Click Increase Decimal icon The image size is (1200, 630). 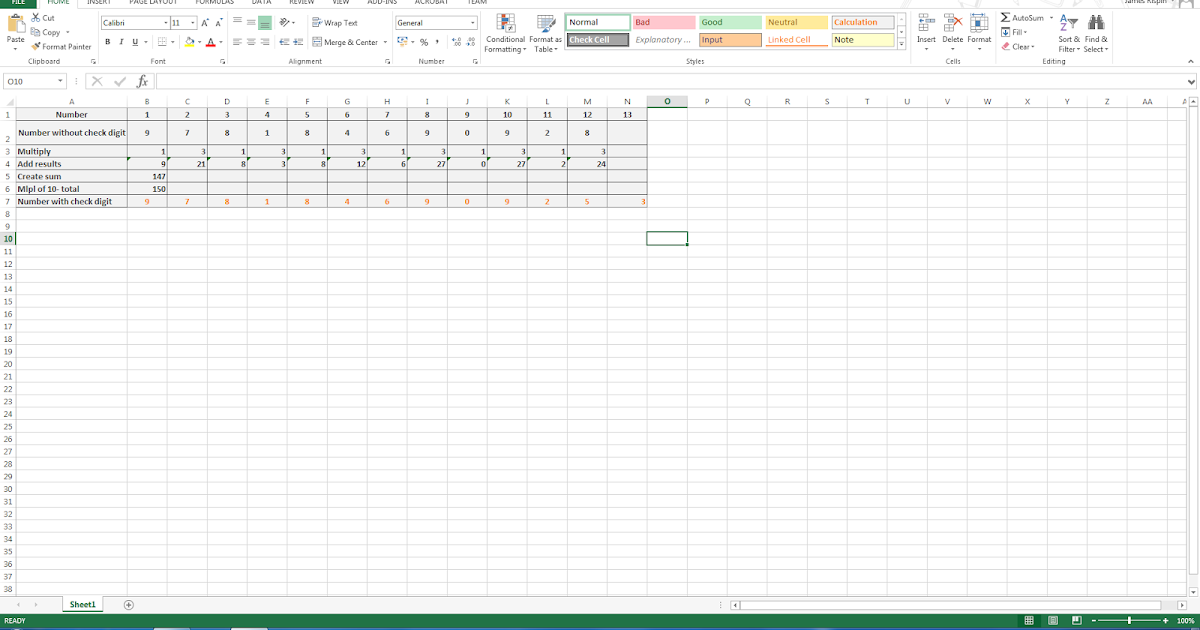(x=456, y=42)
